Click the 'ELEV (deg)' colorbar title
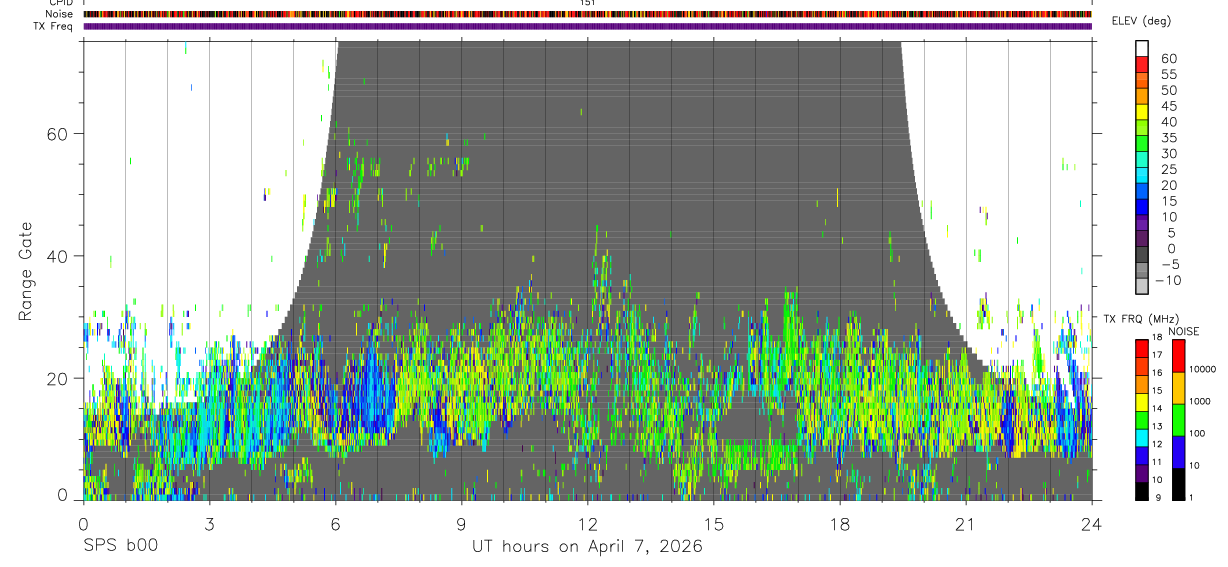Viewport: 1228px width, 567px height. click(1142, 21)
